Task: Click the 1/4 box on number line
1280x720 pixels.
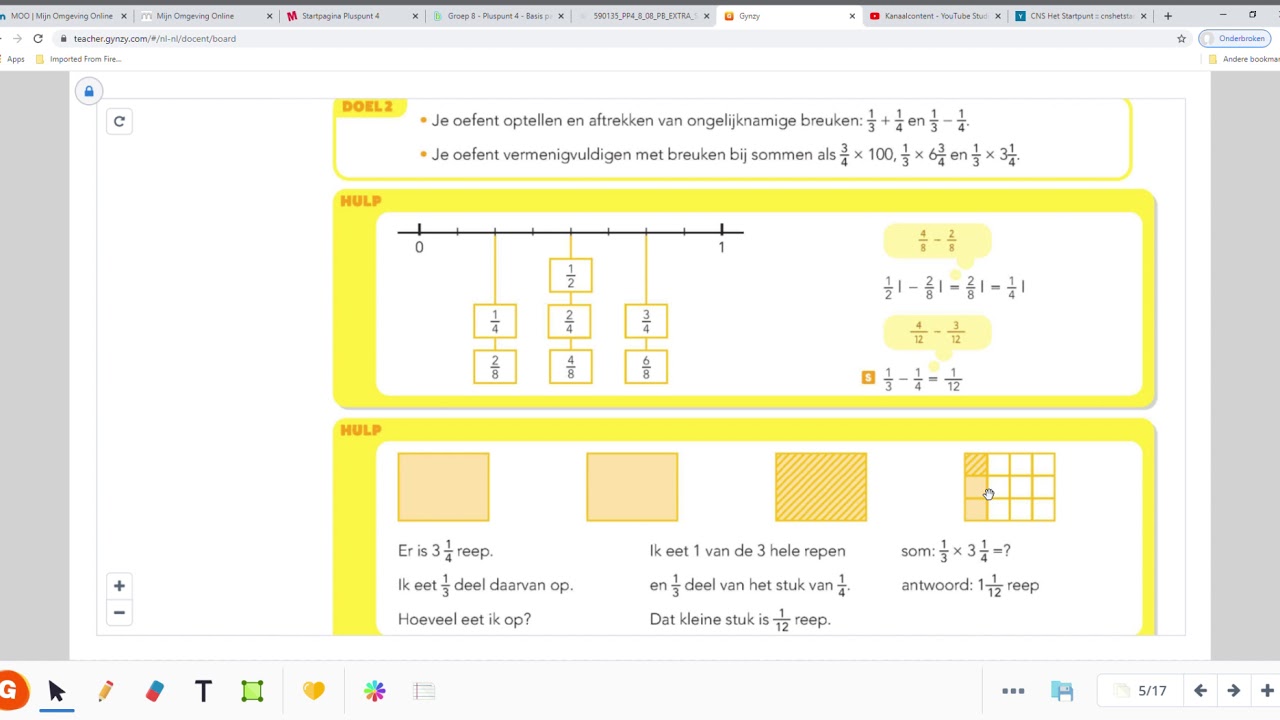Action: pos(495,321)
